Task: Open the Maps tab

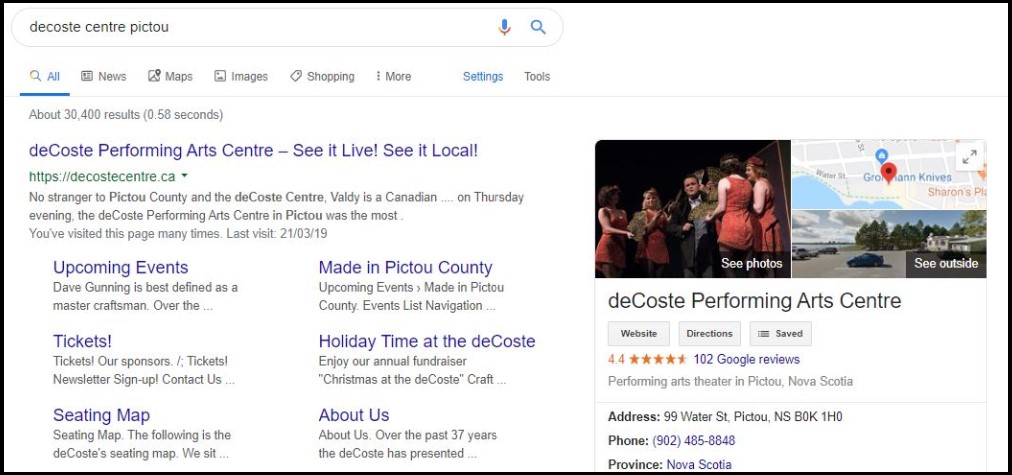Action: (x=170, y=76)
